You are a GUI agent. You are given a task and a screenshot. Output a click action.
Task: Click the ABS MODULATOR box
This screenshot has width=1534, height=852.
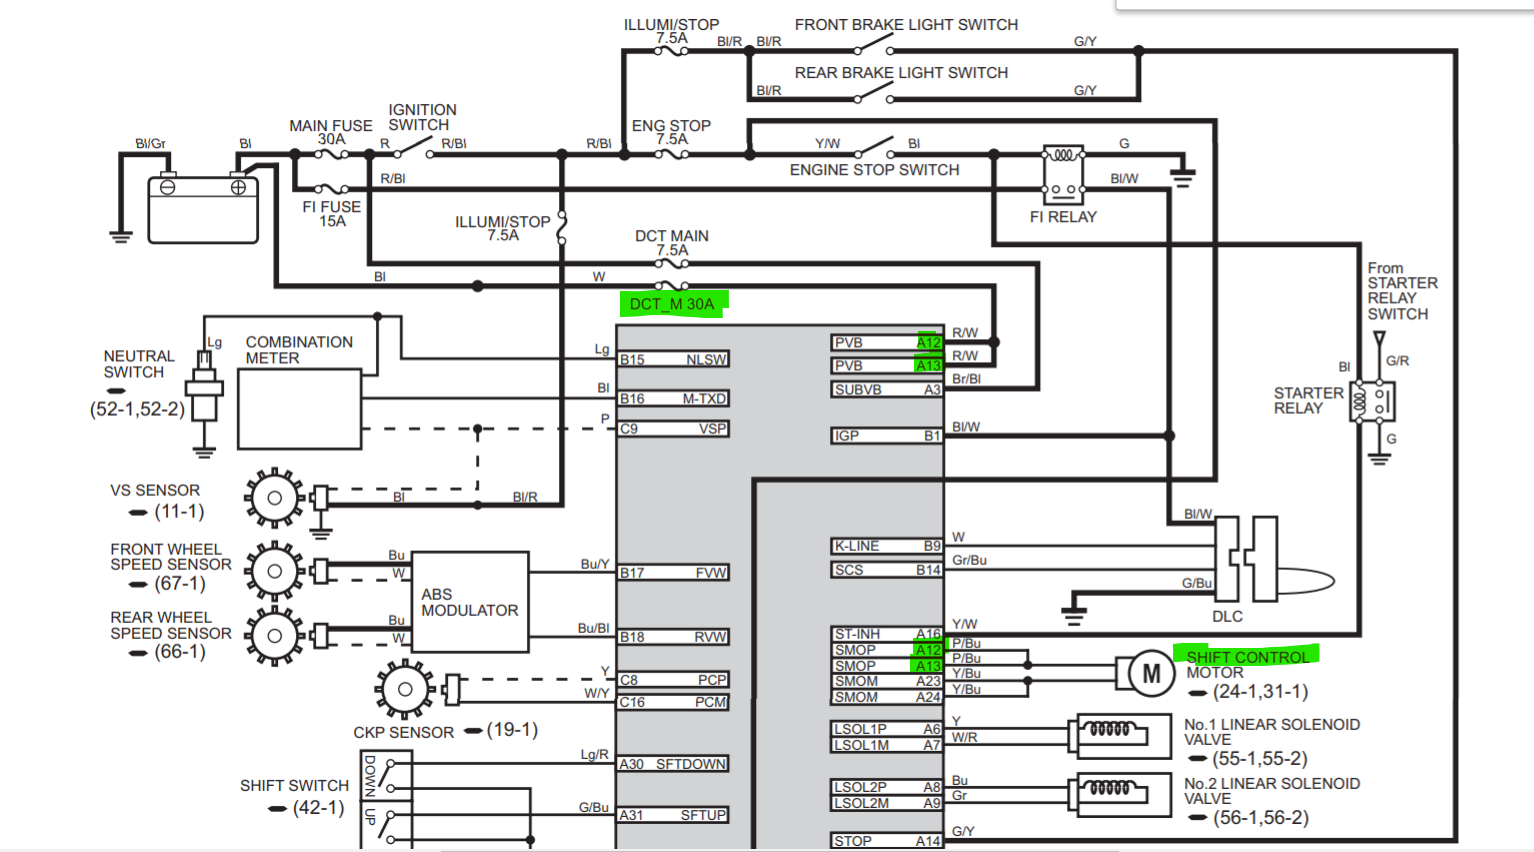[470, 602]
